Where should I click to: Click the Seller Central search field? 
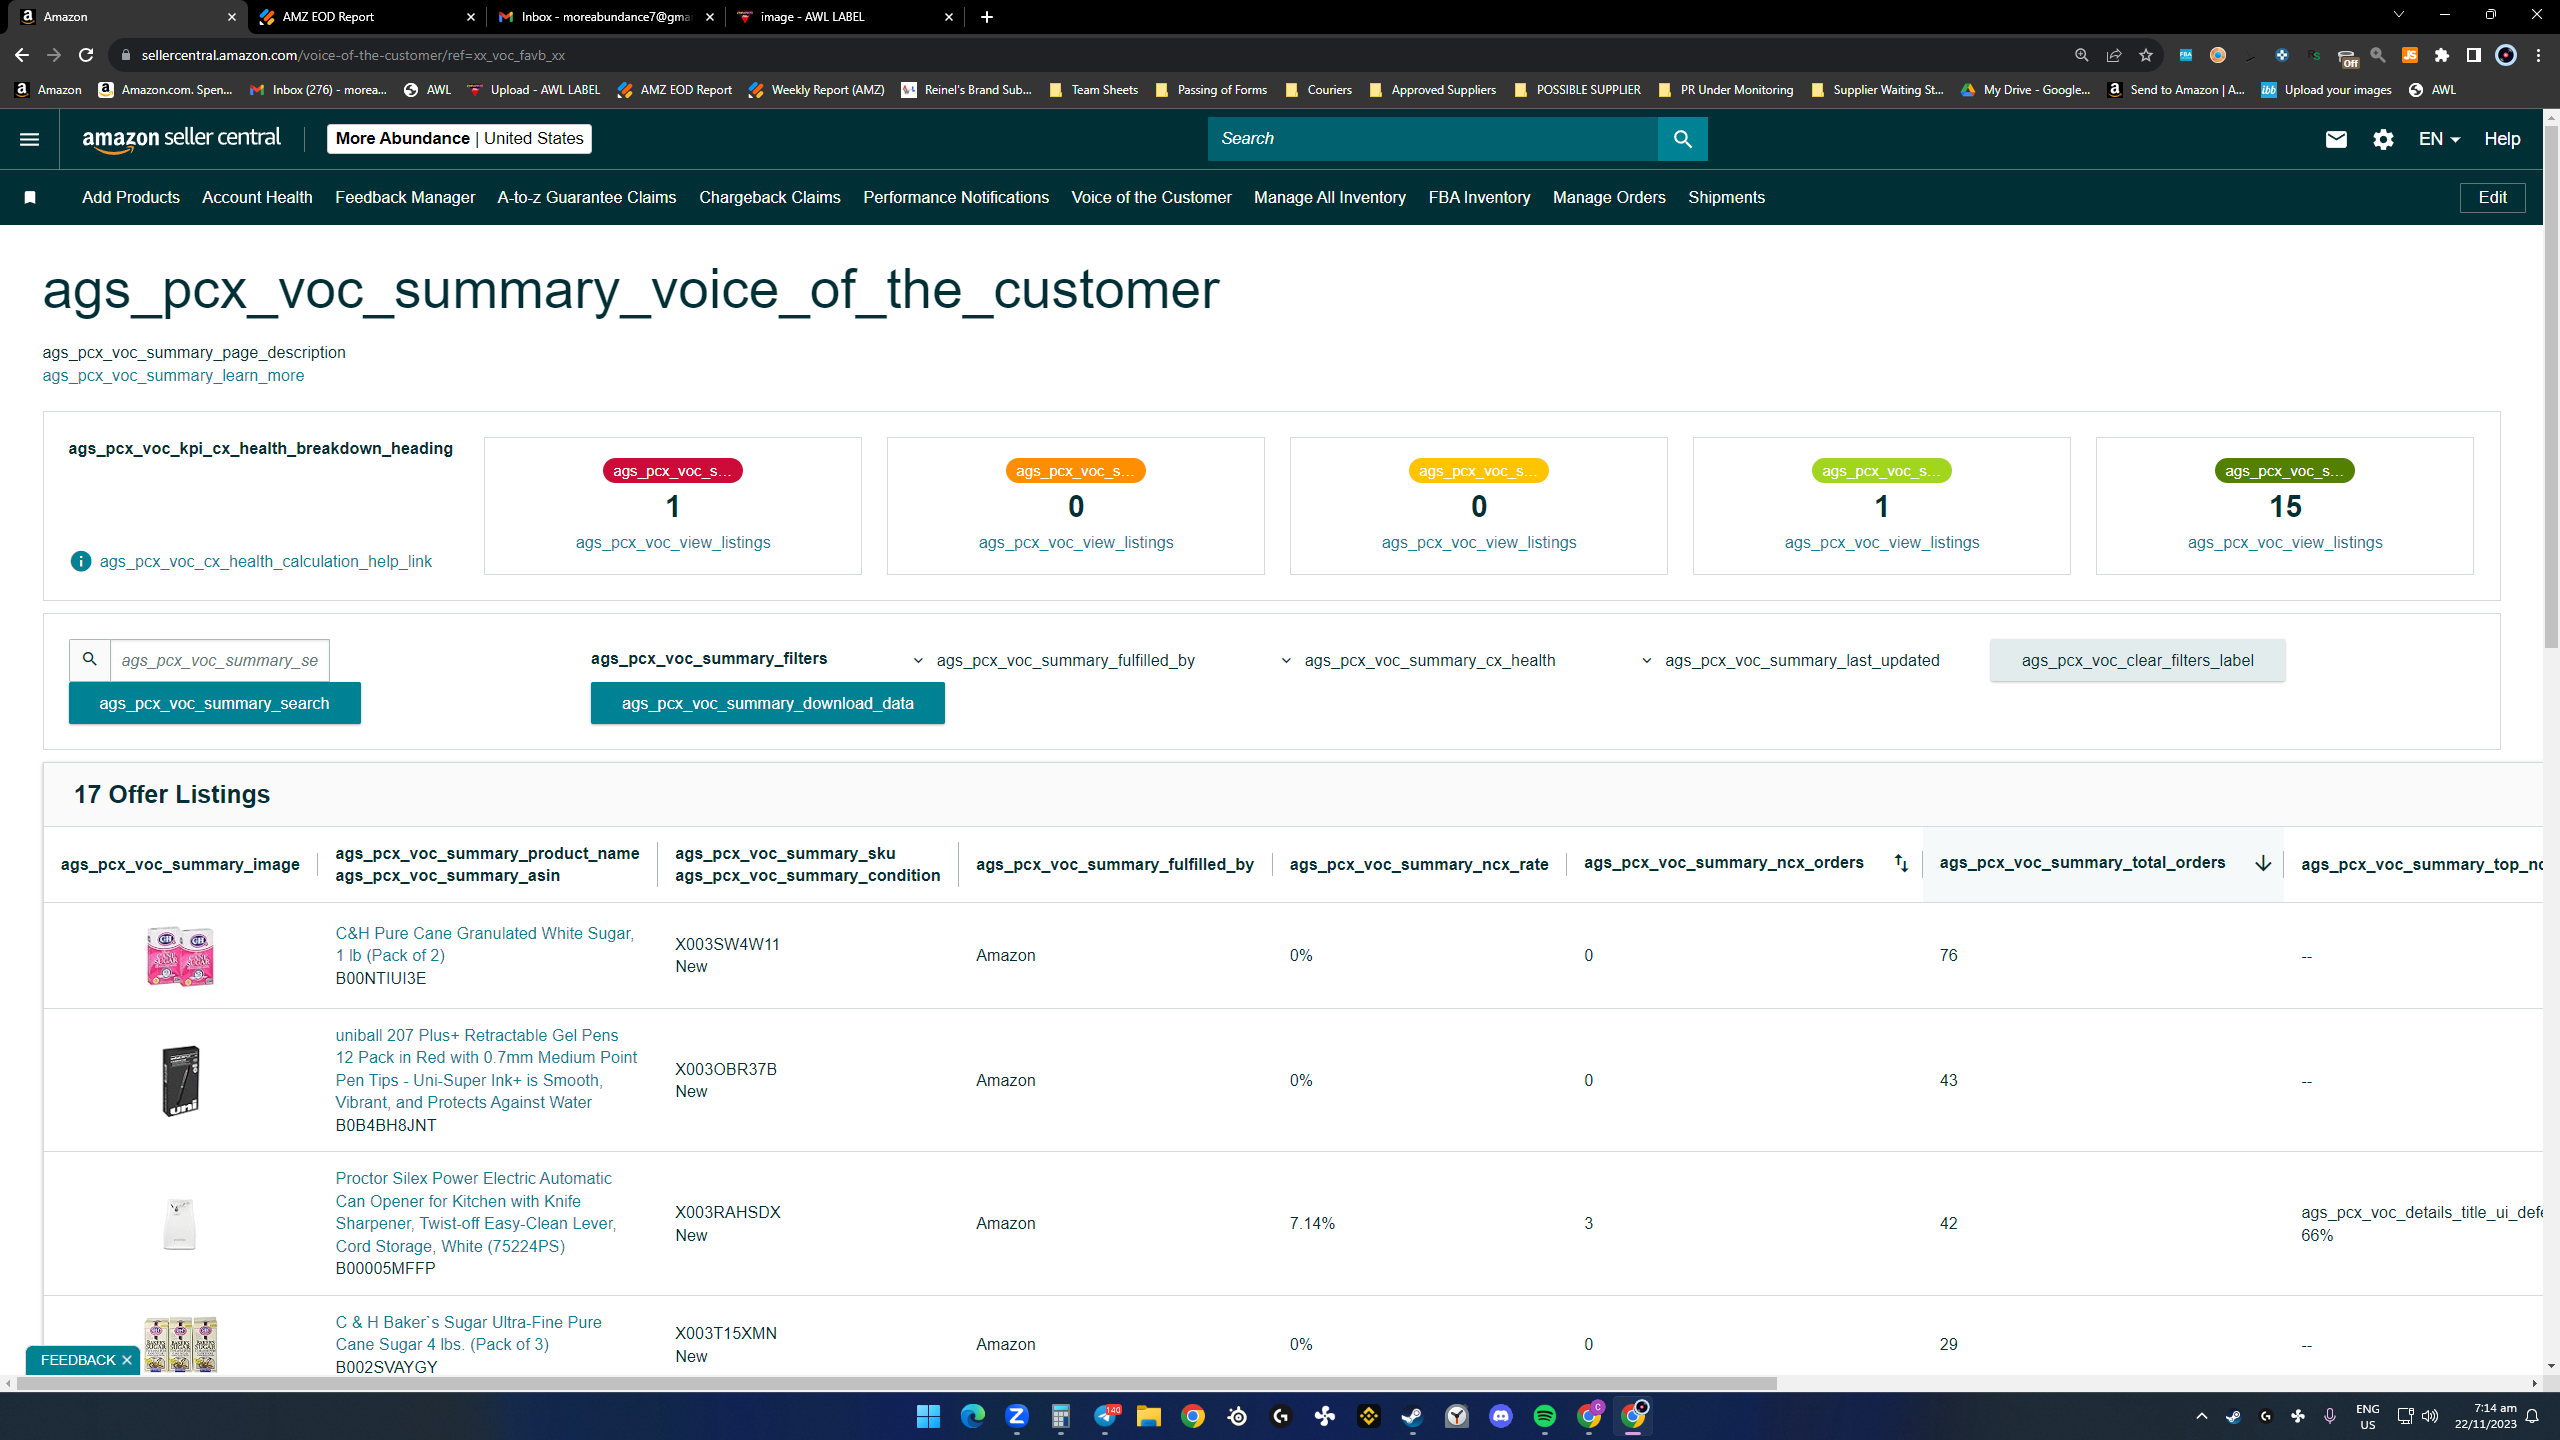pyautogui.click(x=1432, y=139)
